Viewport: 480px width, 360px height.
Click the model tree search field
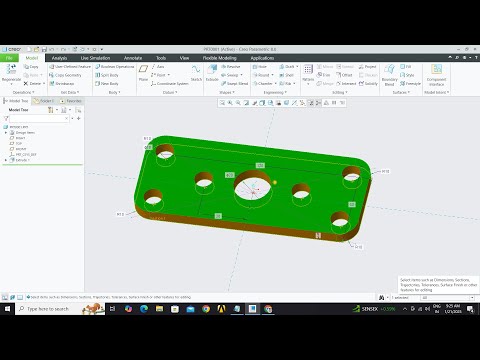coord(39,118)
